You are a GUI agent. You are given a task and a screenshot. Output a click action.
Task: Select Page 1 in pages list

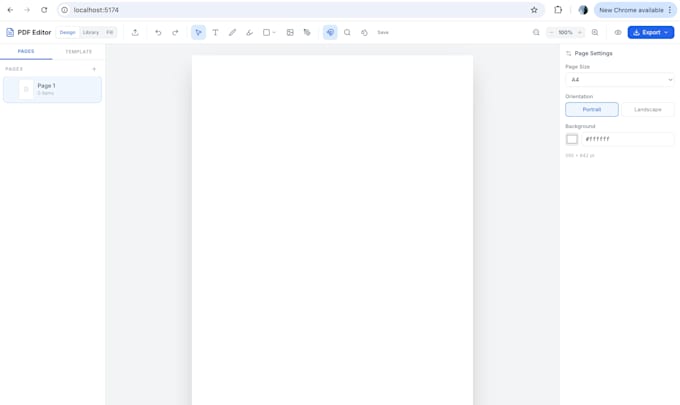click(x=52, y=89)
